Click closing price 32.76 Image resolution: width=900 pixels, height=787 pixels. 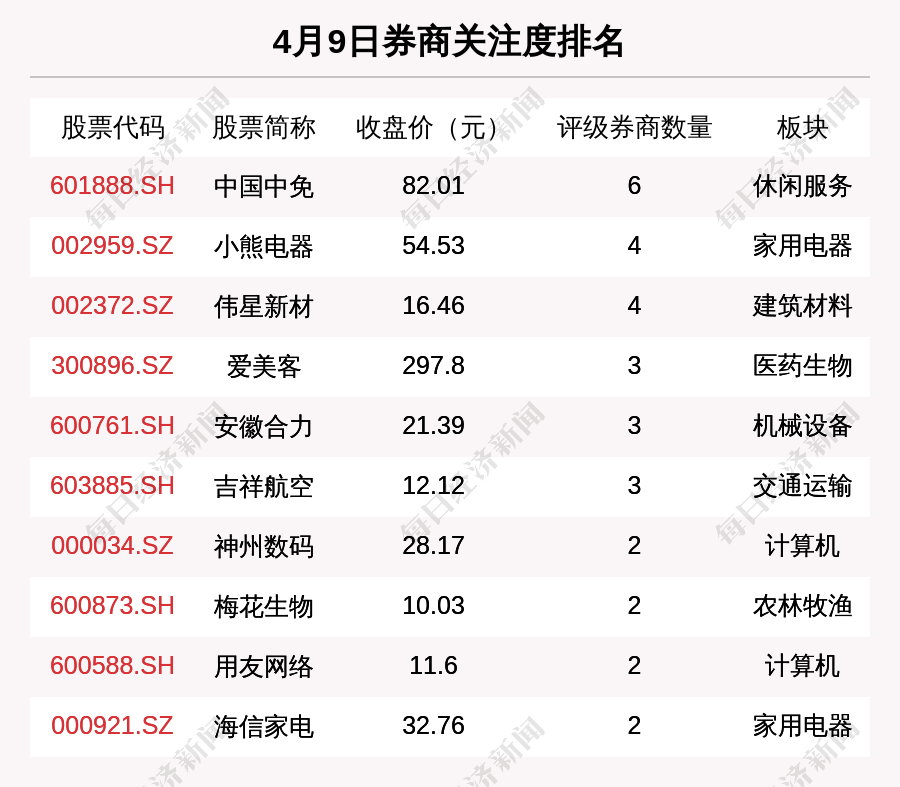(x=433, y=726)
